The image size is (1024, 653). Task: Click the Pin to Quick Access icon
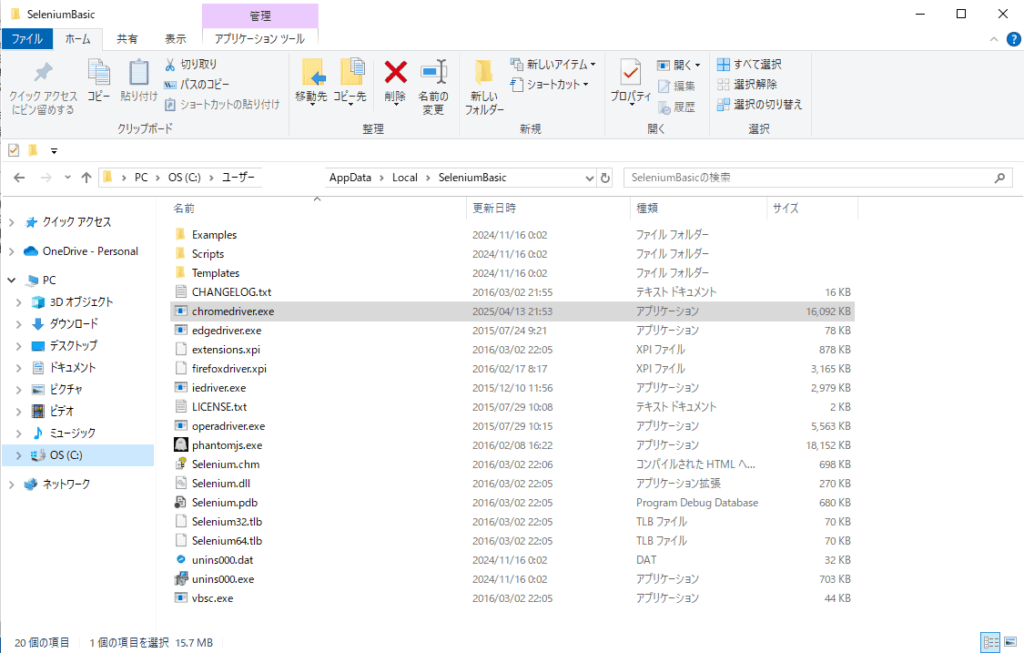point(42,73)
